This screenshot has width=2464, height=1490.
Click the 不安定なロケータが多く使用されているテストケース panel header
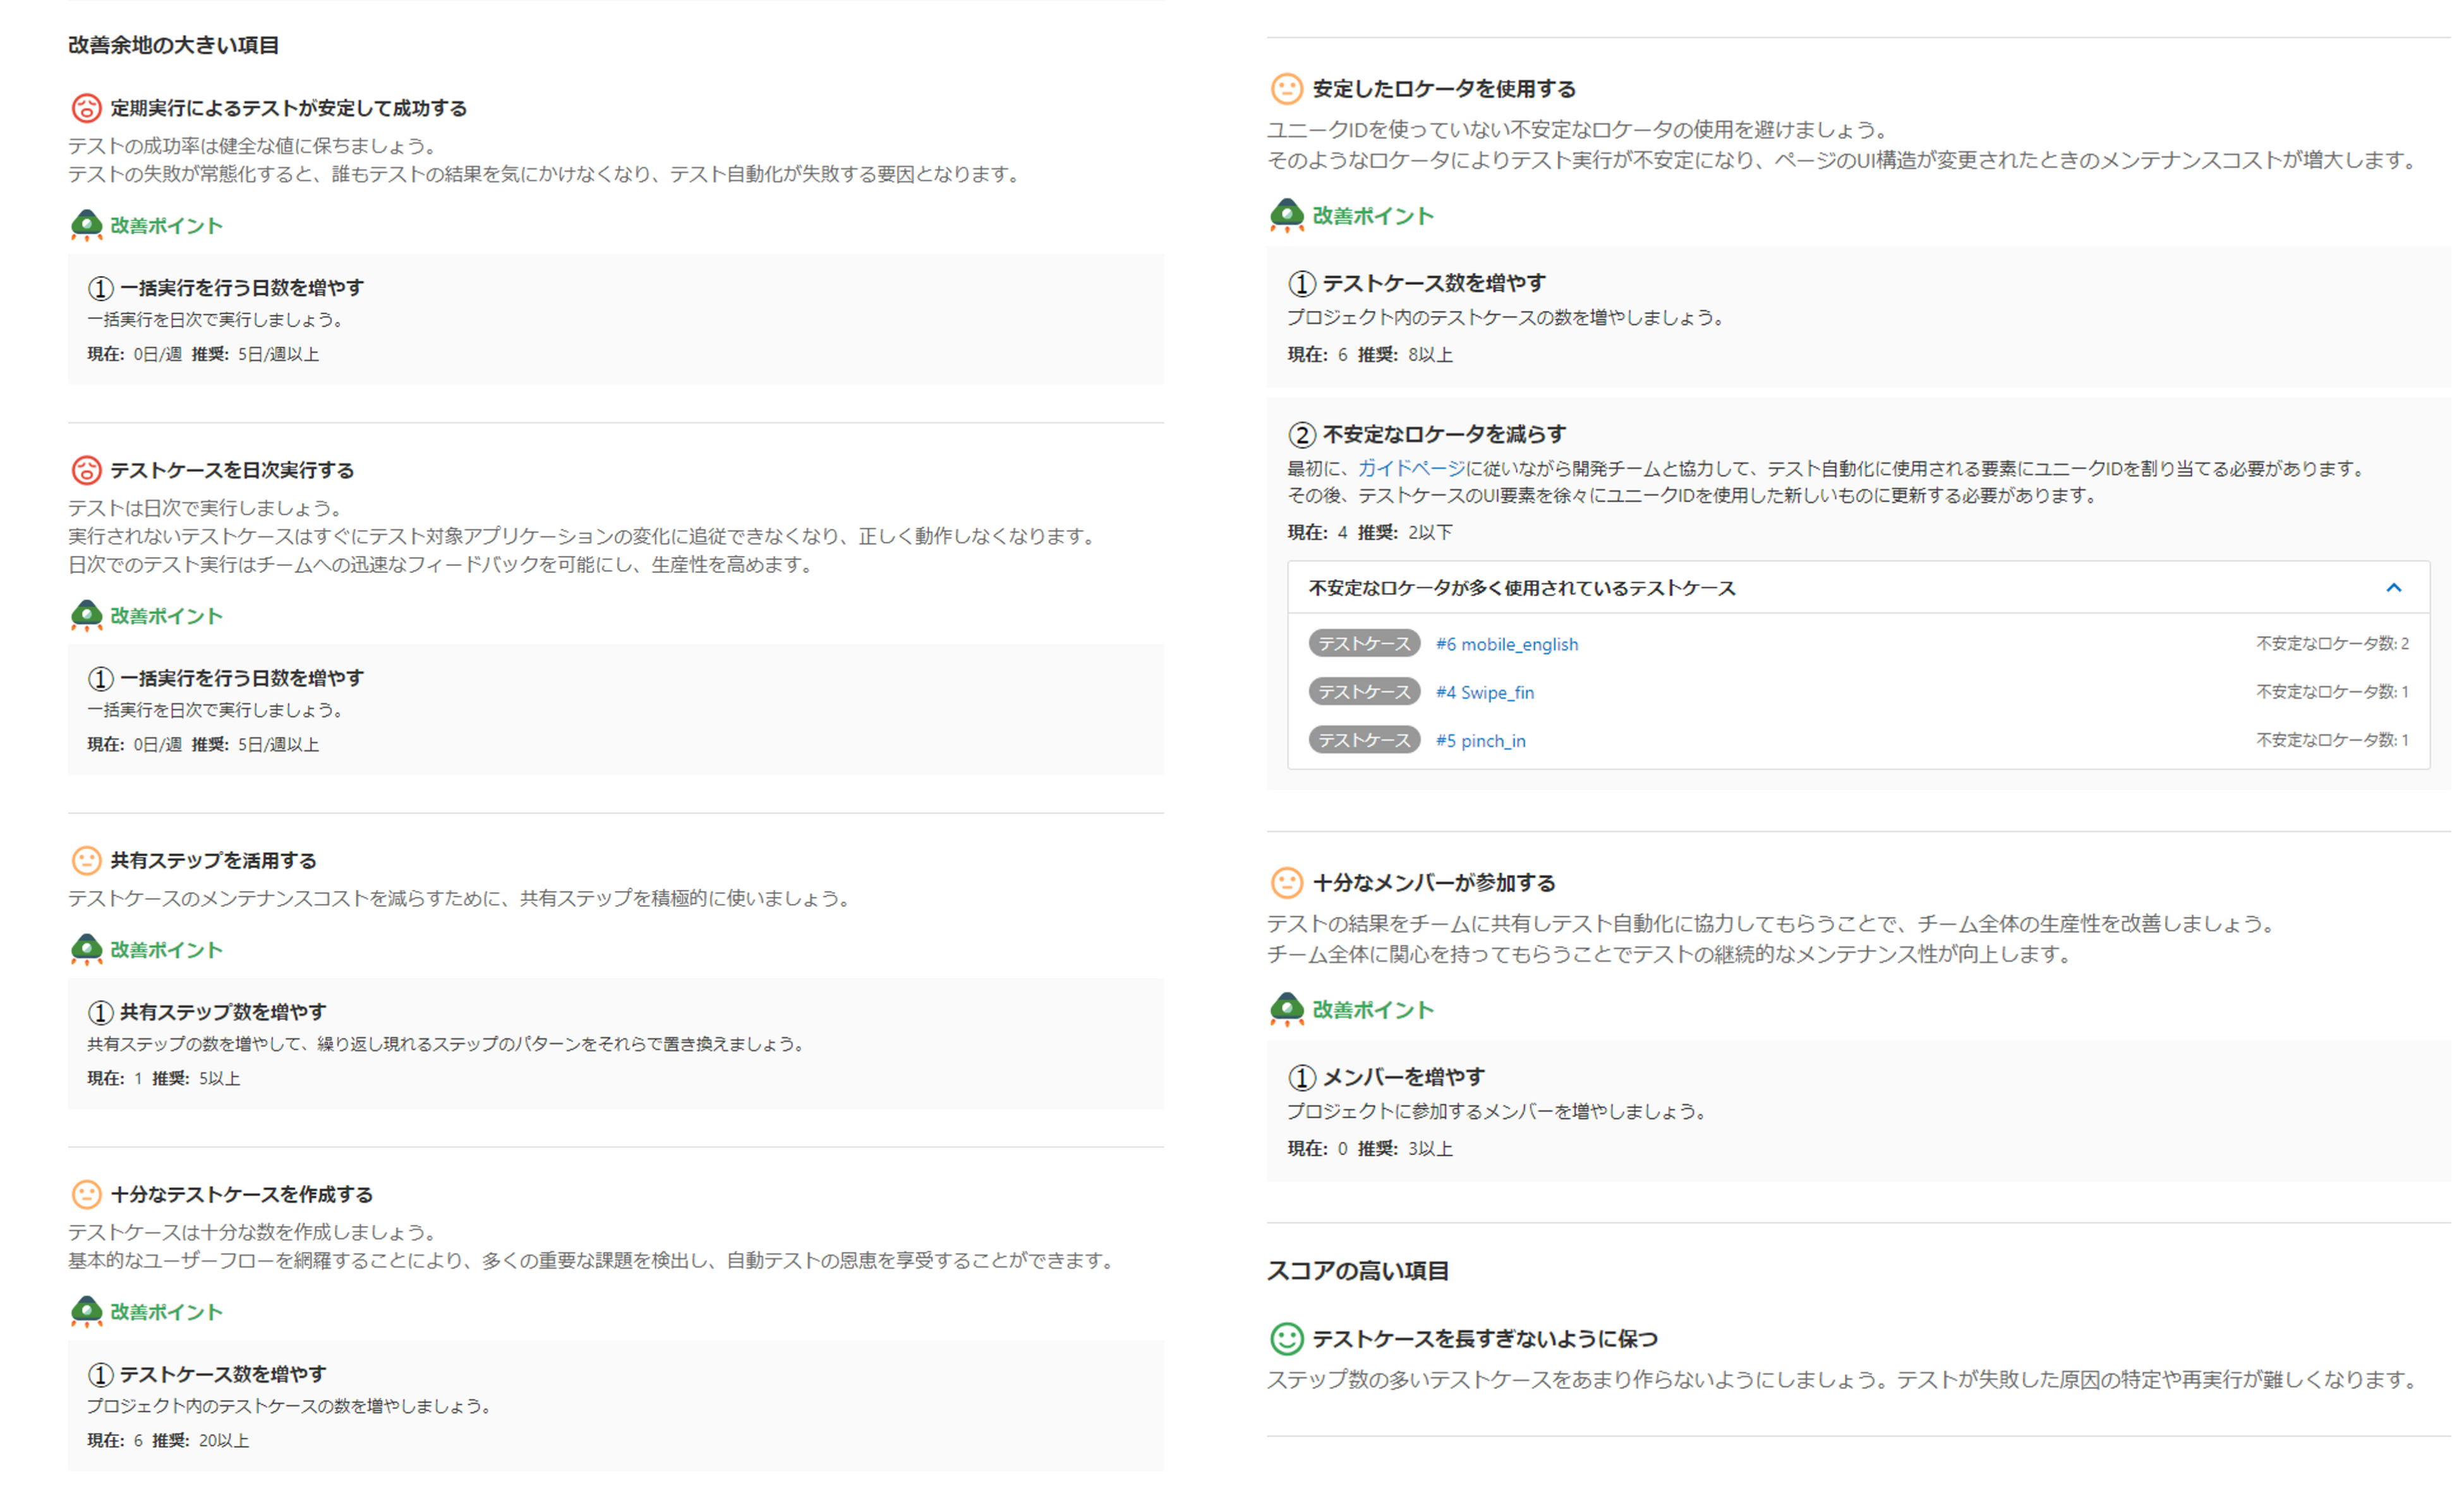point(1521,588)
